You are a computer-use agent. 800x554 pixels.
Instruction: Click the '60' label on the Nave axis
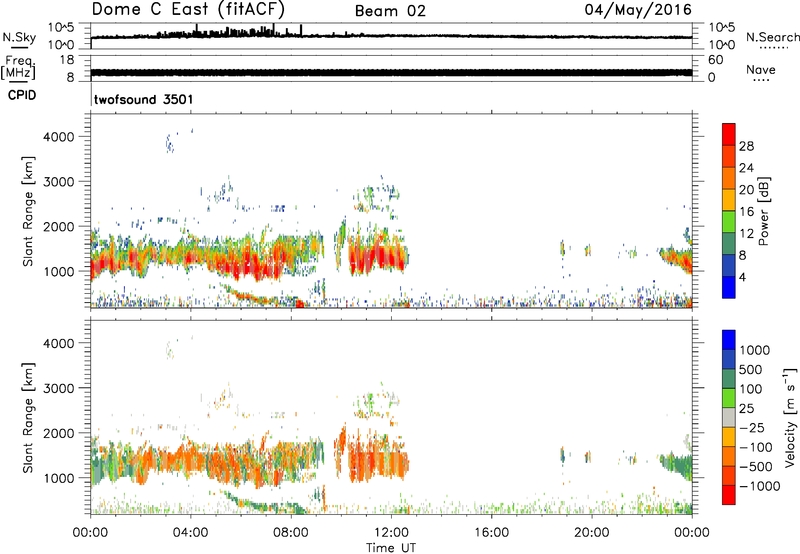coord(715,60)
